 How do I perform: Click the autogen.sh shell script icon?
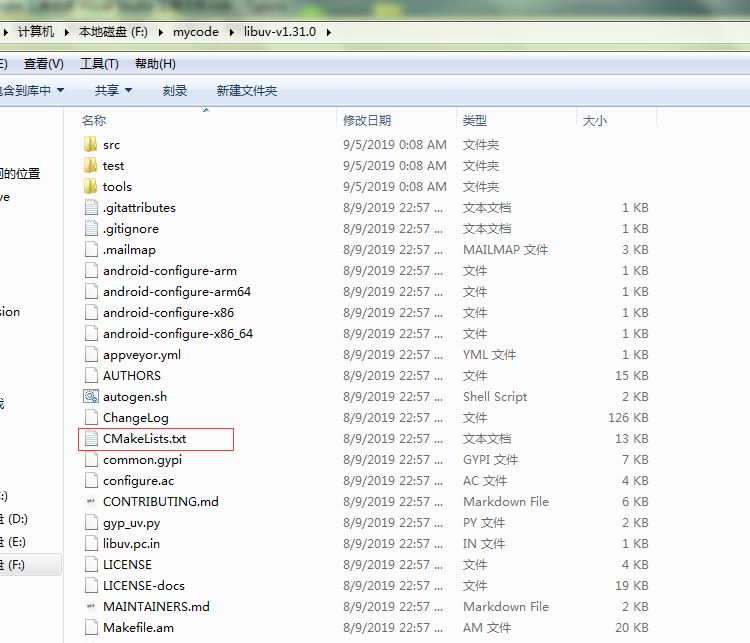(x=90, y=397)
